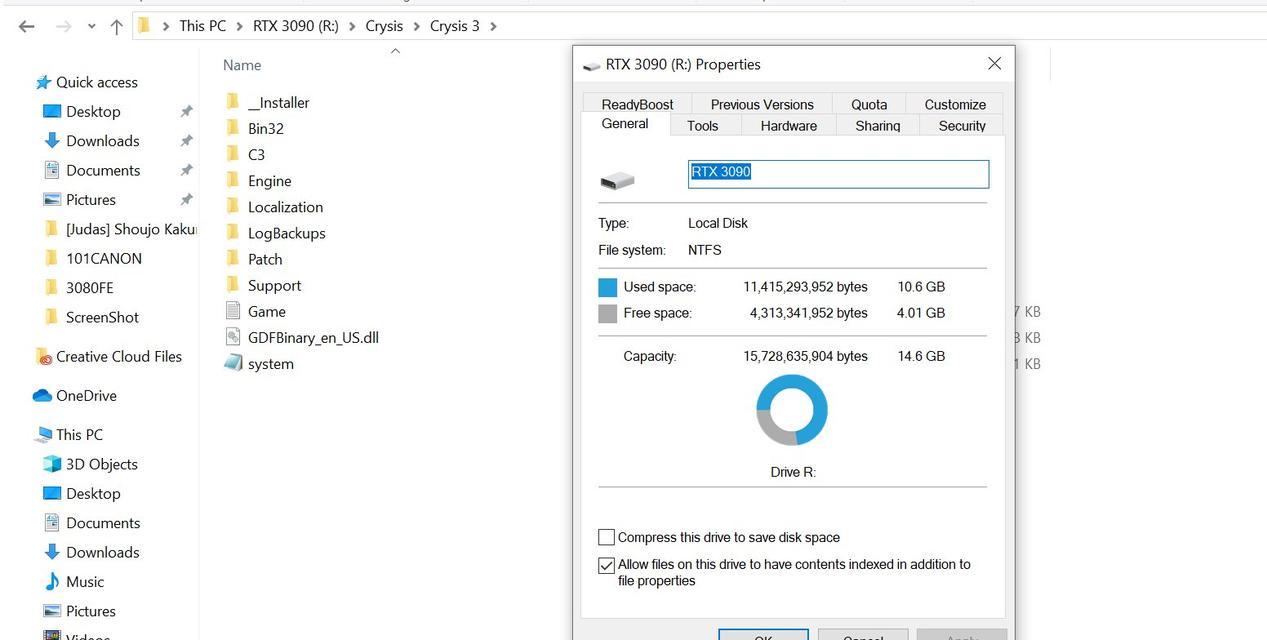Click the large drive icon in Properties dialog

click(x=617, y=180)
